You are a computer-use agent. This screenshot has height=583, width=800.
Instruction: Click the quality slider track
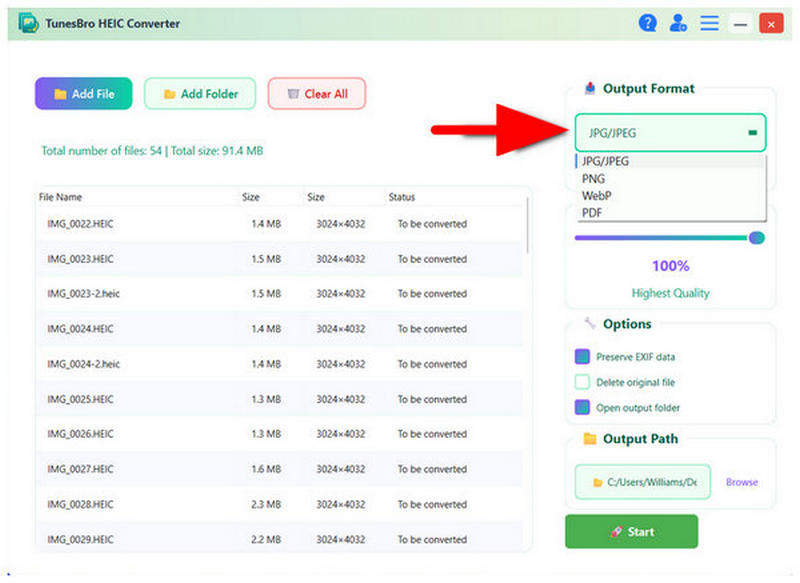661,238
